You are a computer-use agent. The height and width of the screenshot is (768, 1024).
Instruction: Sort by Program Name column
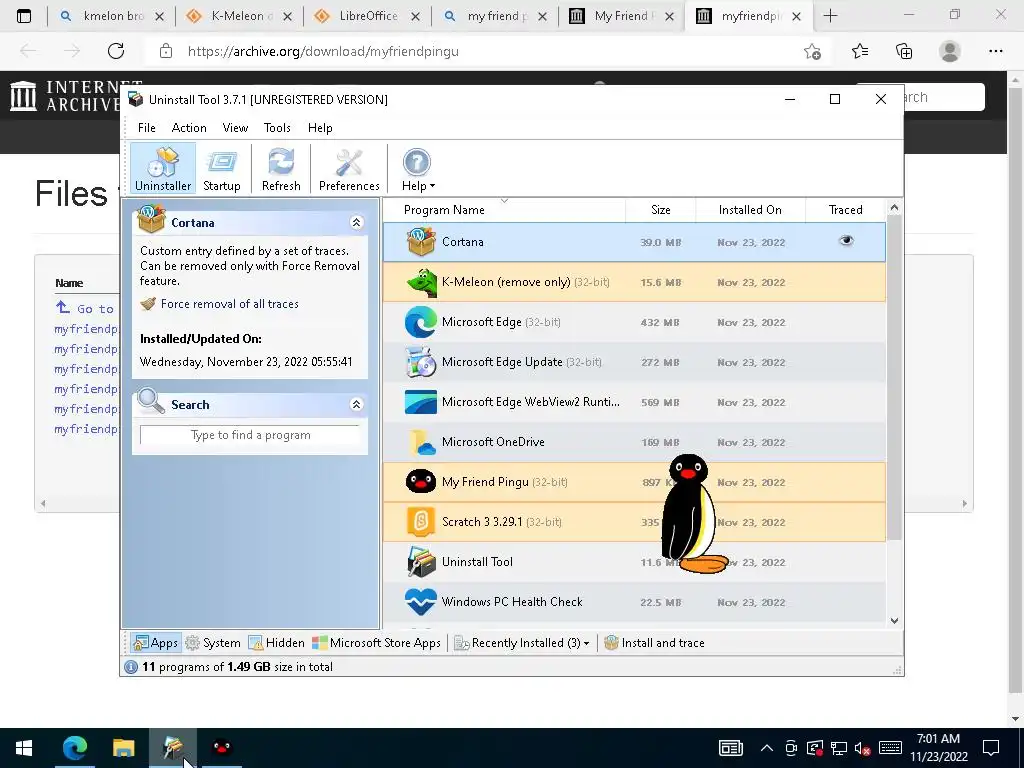coord(504,210)
